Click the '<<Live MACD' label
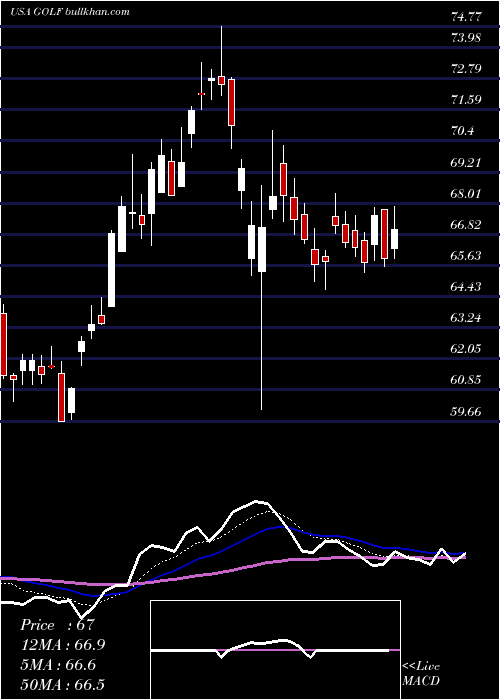The height and width of the screenshot is (700, 500). click(421, 673)
